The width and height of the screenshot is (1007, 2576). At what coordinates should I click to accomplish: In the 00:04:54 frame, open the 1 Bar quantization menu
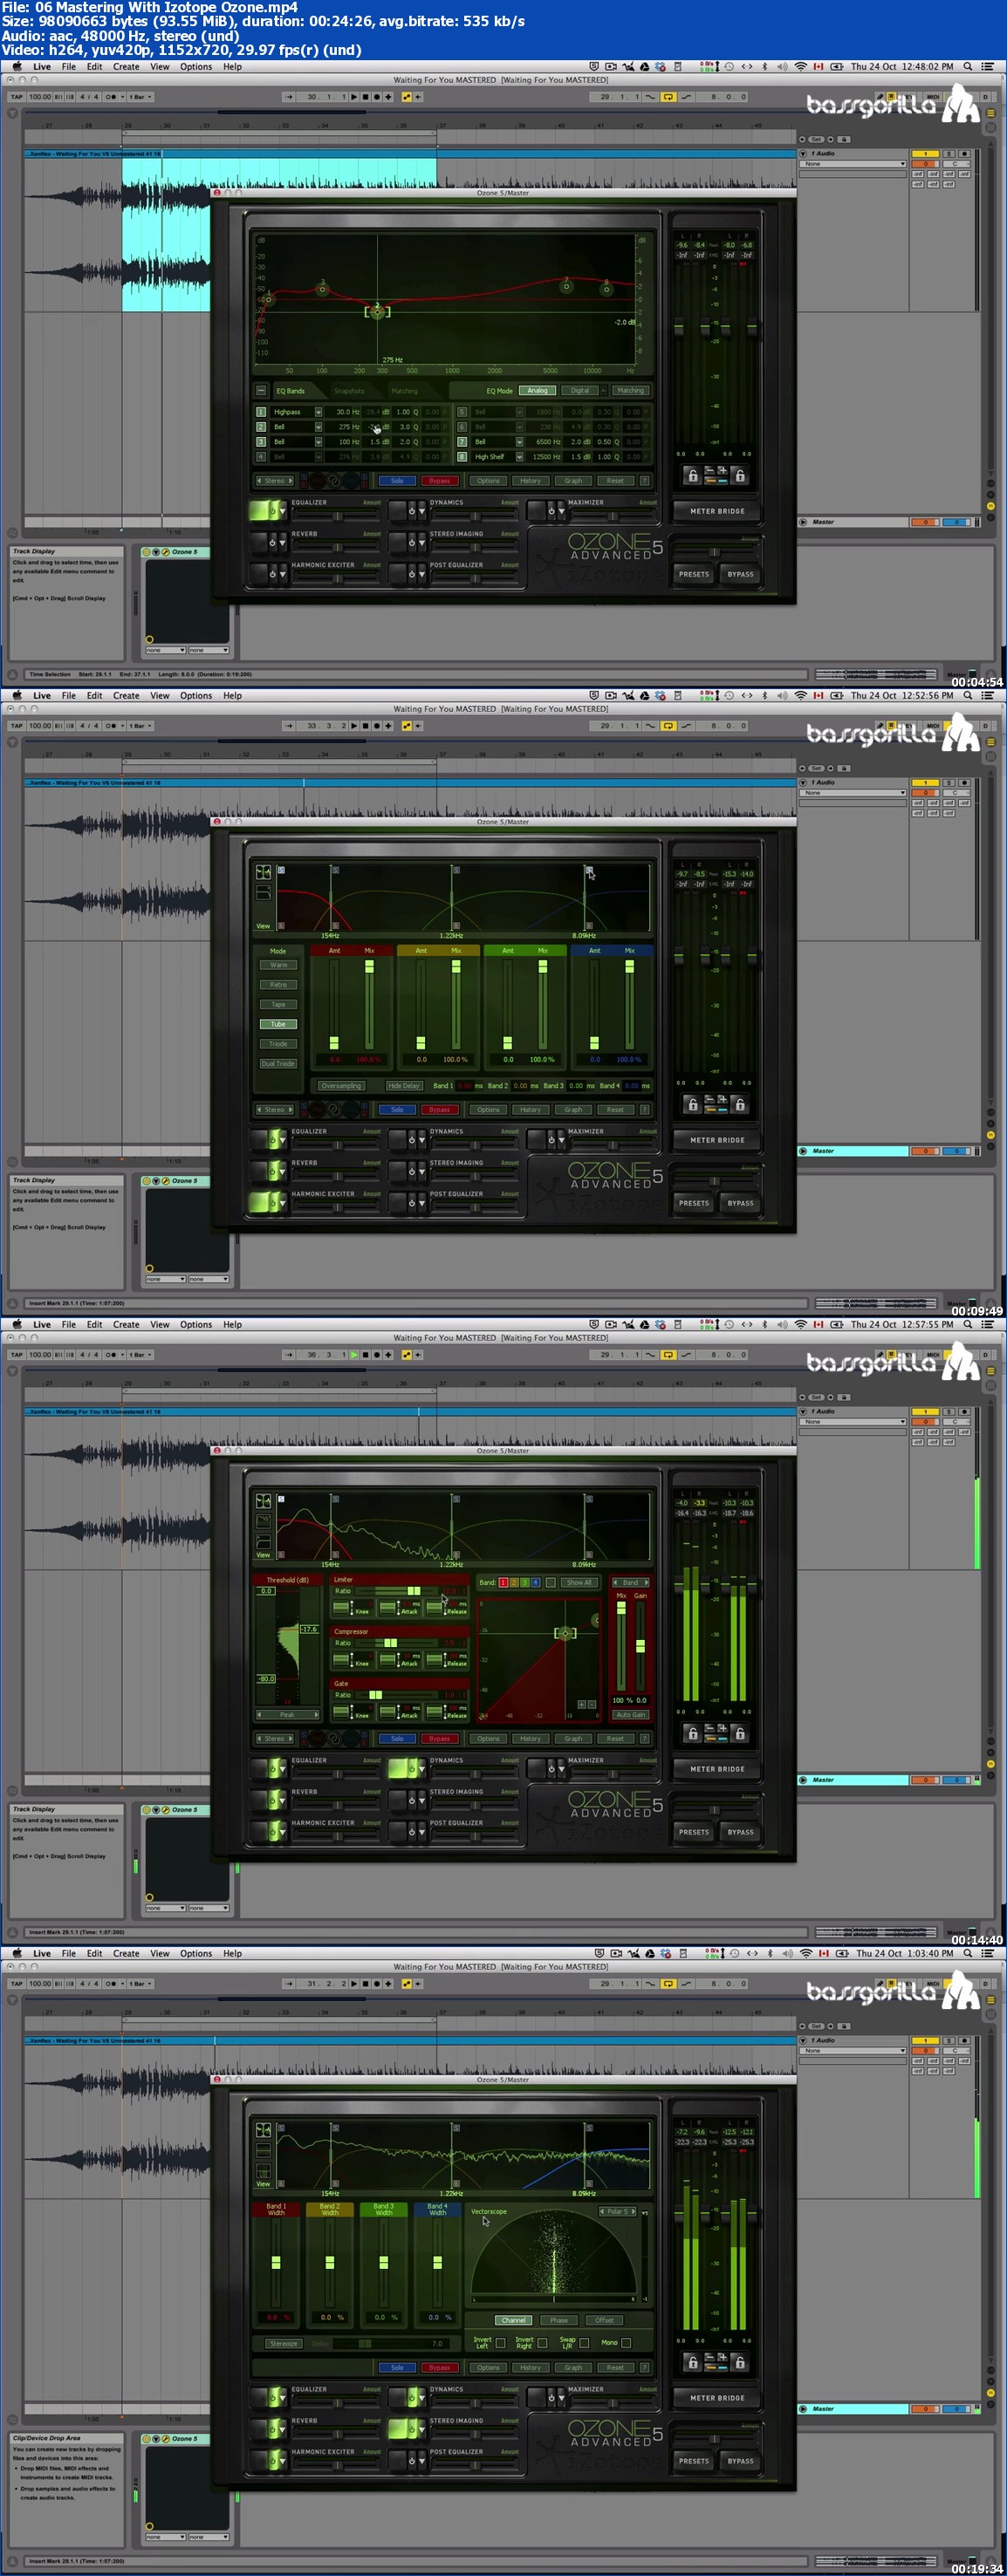click(x=141, y=97)
